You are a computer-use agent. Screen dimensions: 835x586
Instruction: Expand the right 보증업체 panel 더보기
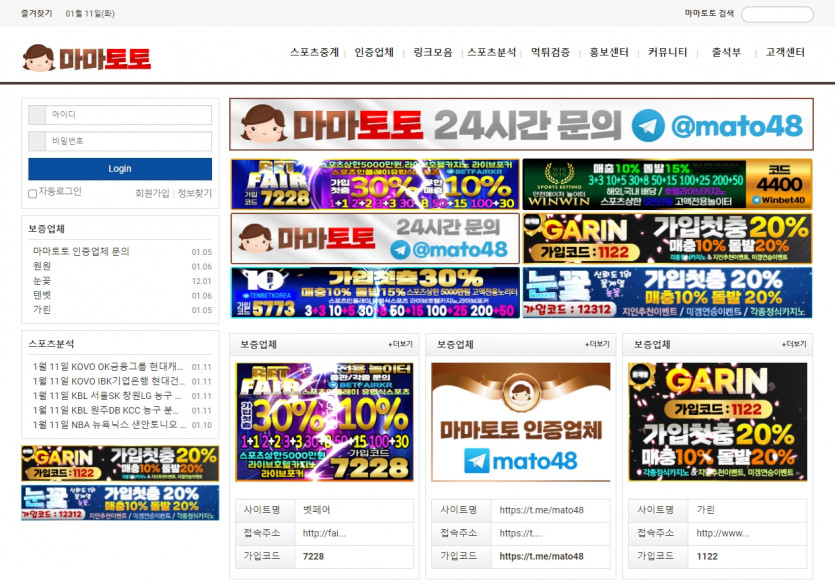tap(794, 345)
